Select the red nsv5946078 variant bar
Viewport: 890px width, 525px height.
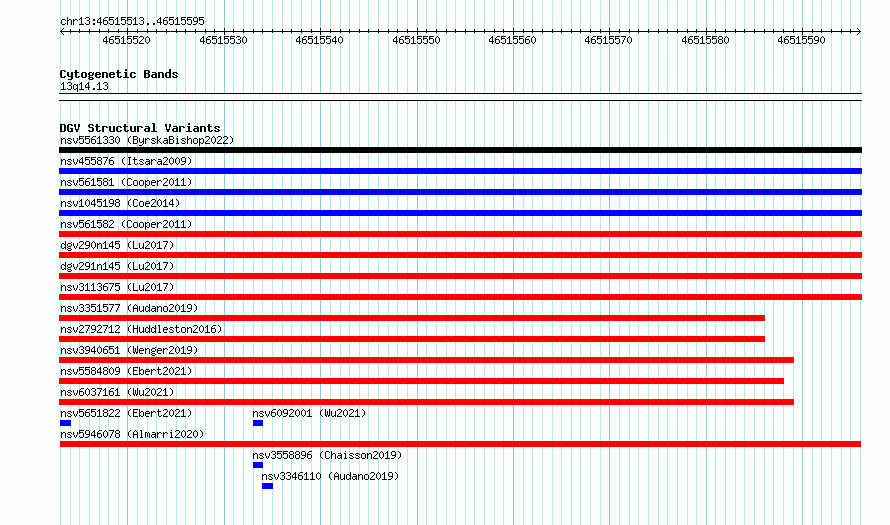click(460, 444)
